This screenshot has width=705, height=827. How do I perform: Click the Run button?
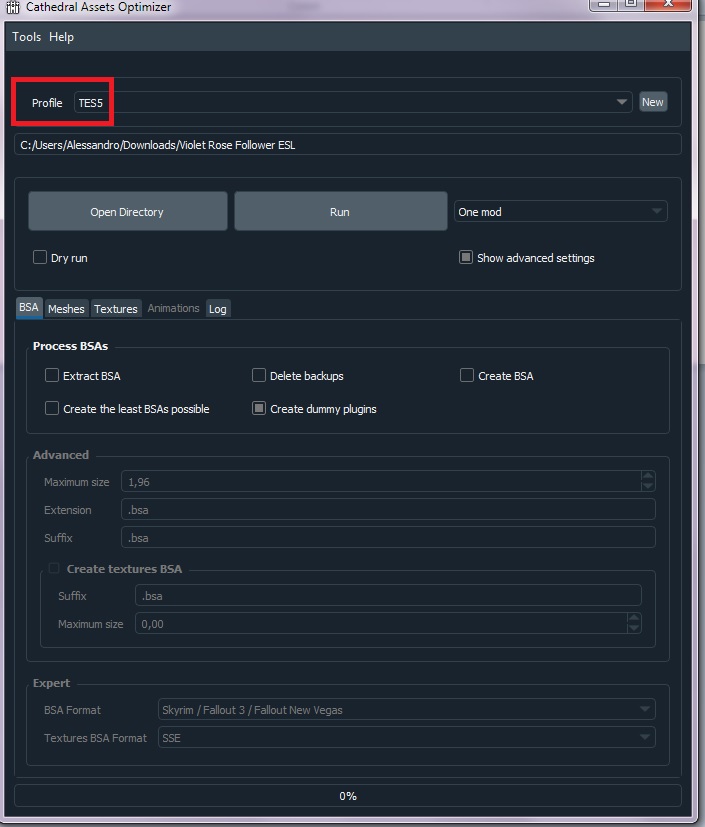click(x=341, y=211)
